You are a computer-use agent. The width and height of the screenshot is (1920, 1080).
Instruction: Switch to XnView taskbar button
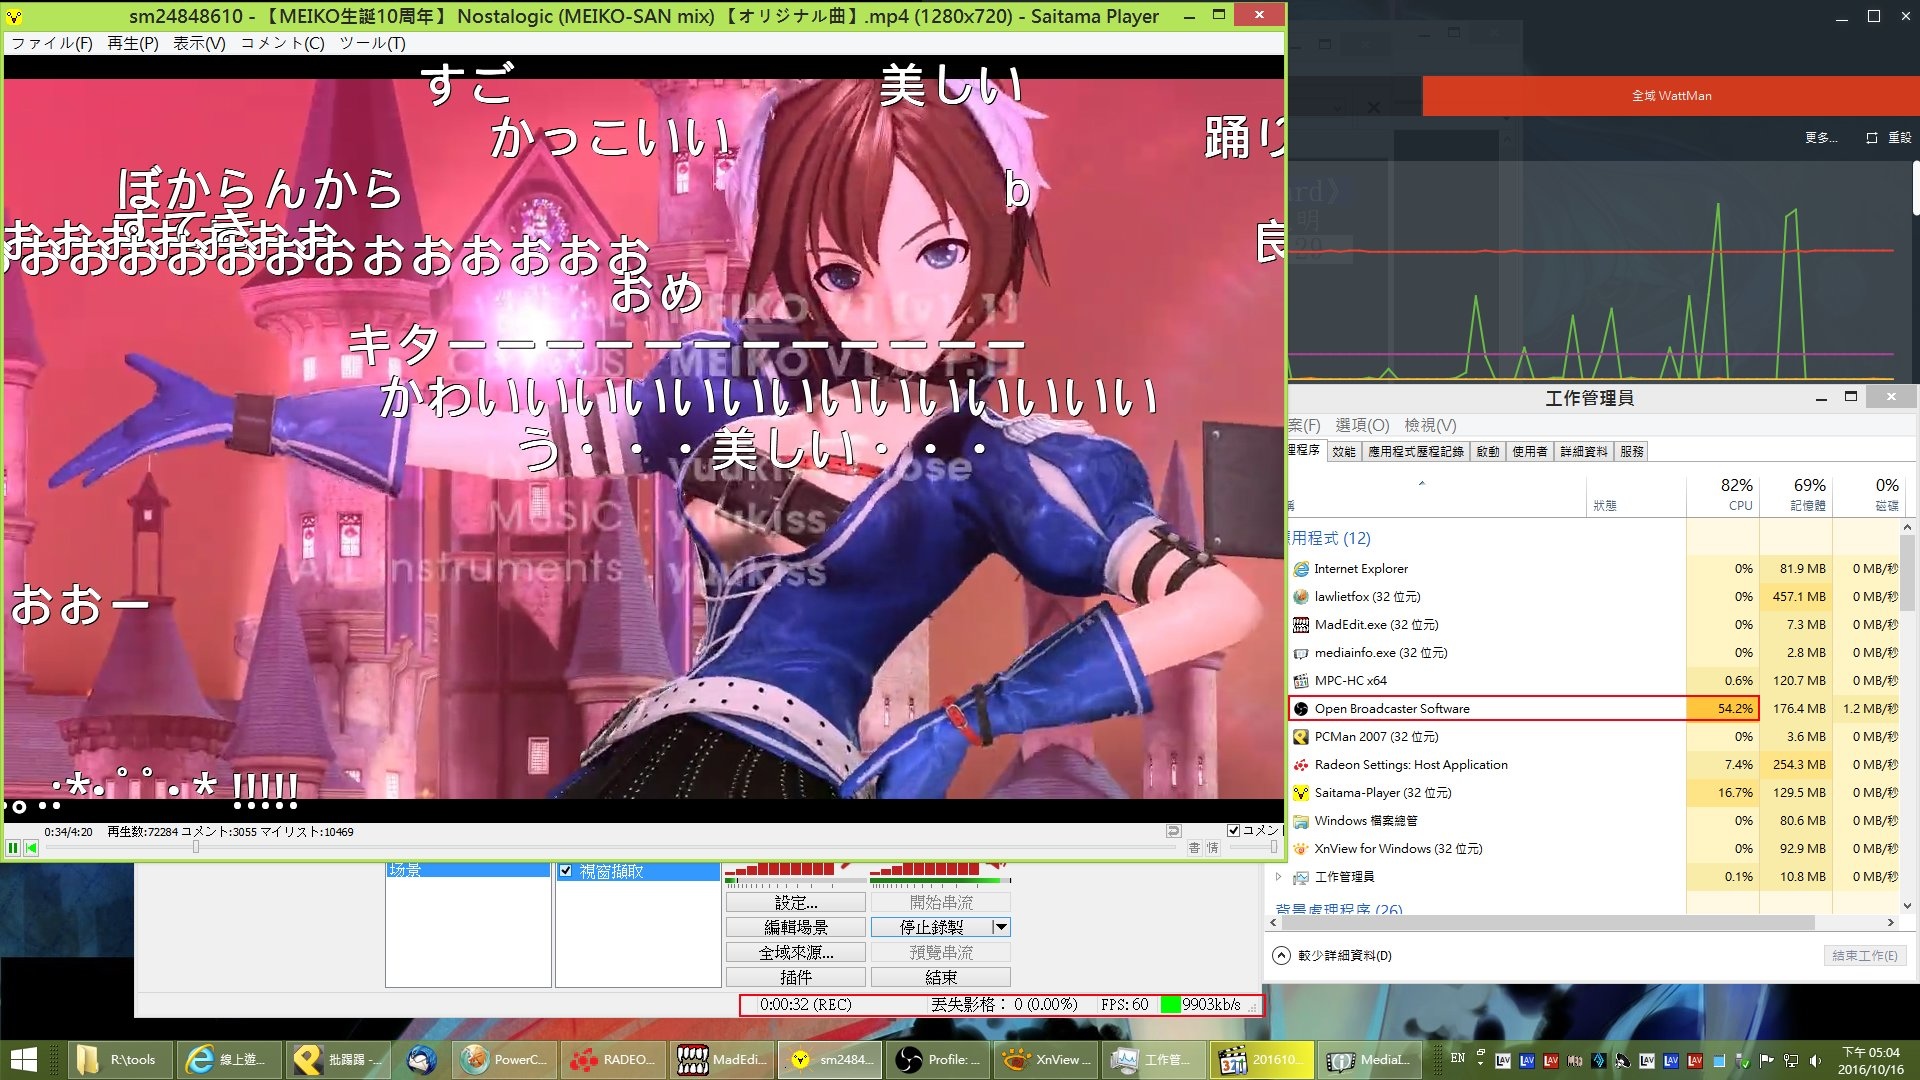pos(1046,1060)
